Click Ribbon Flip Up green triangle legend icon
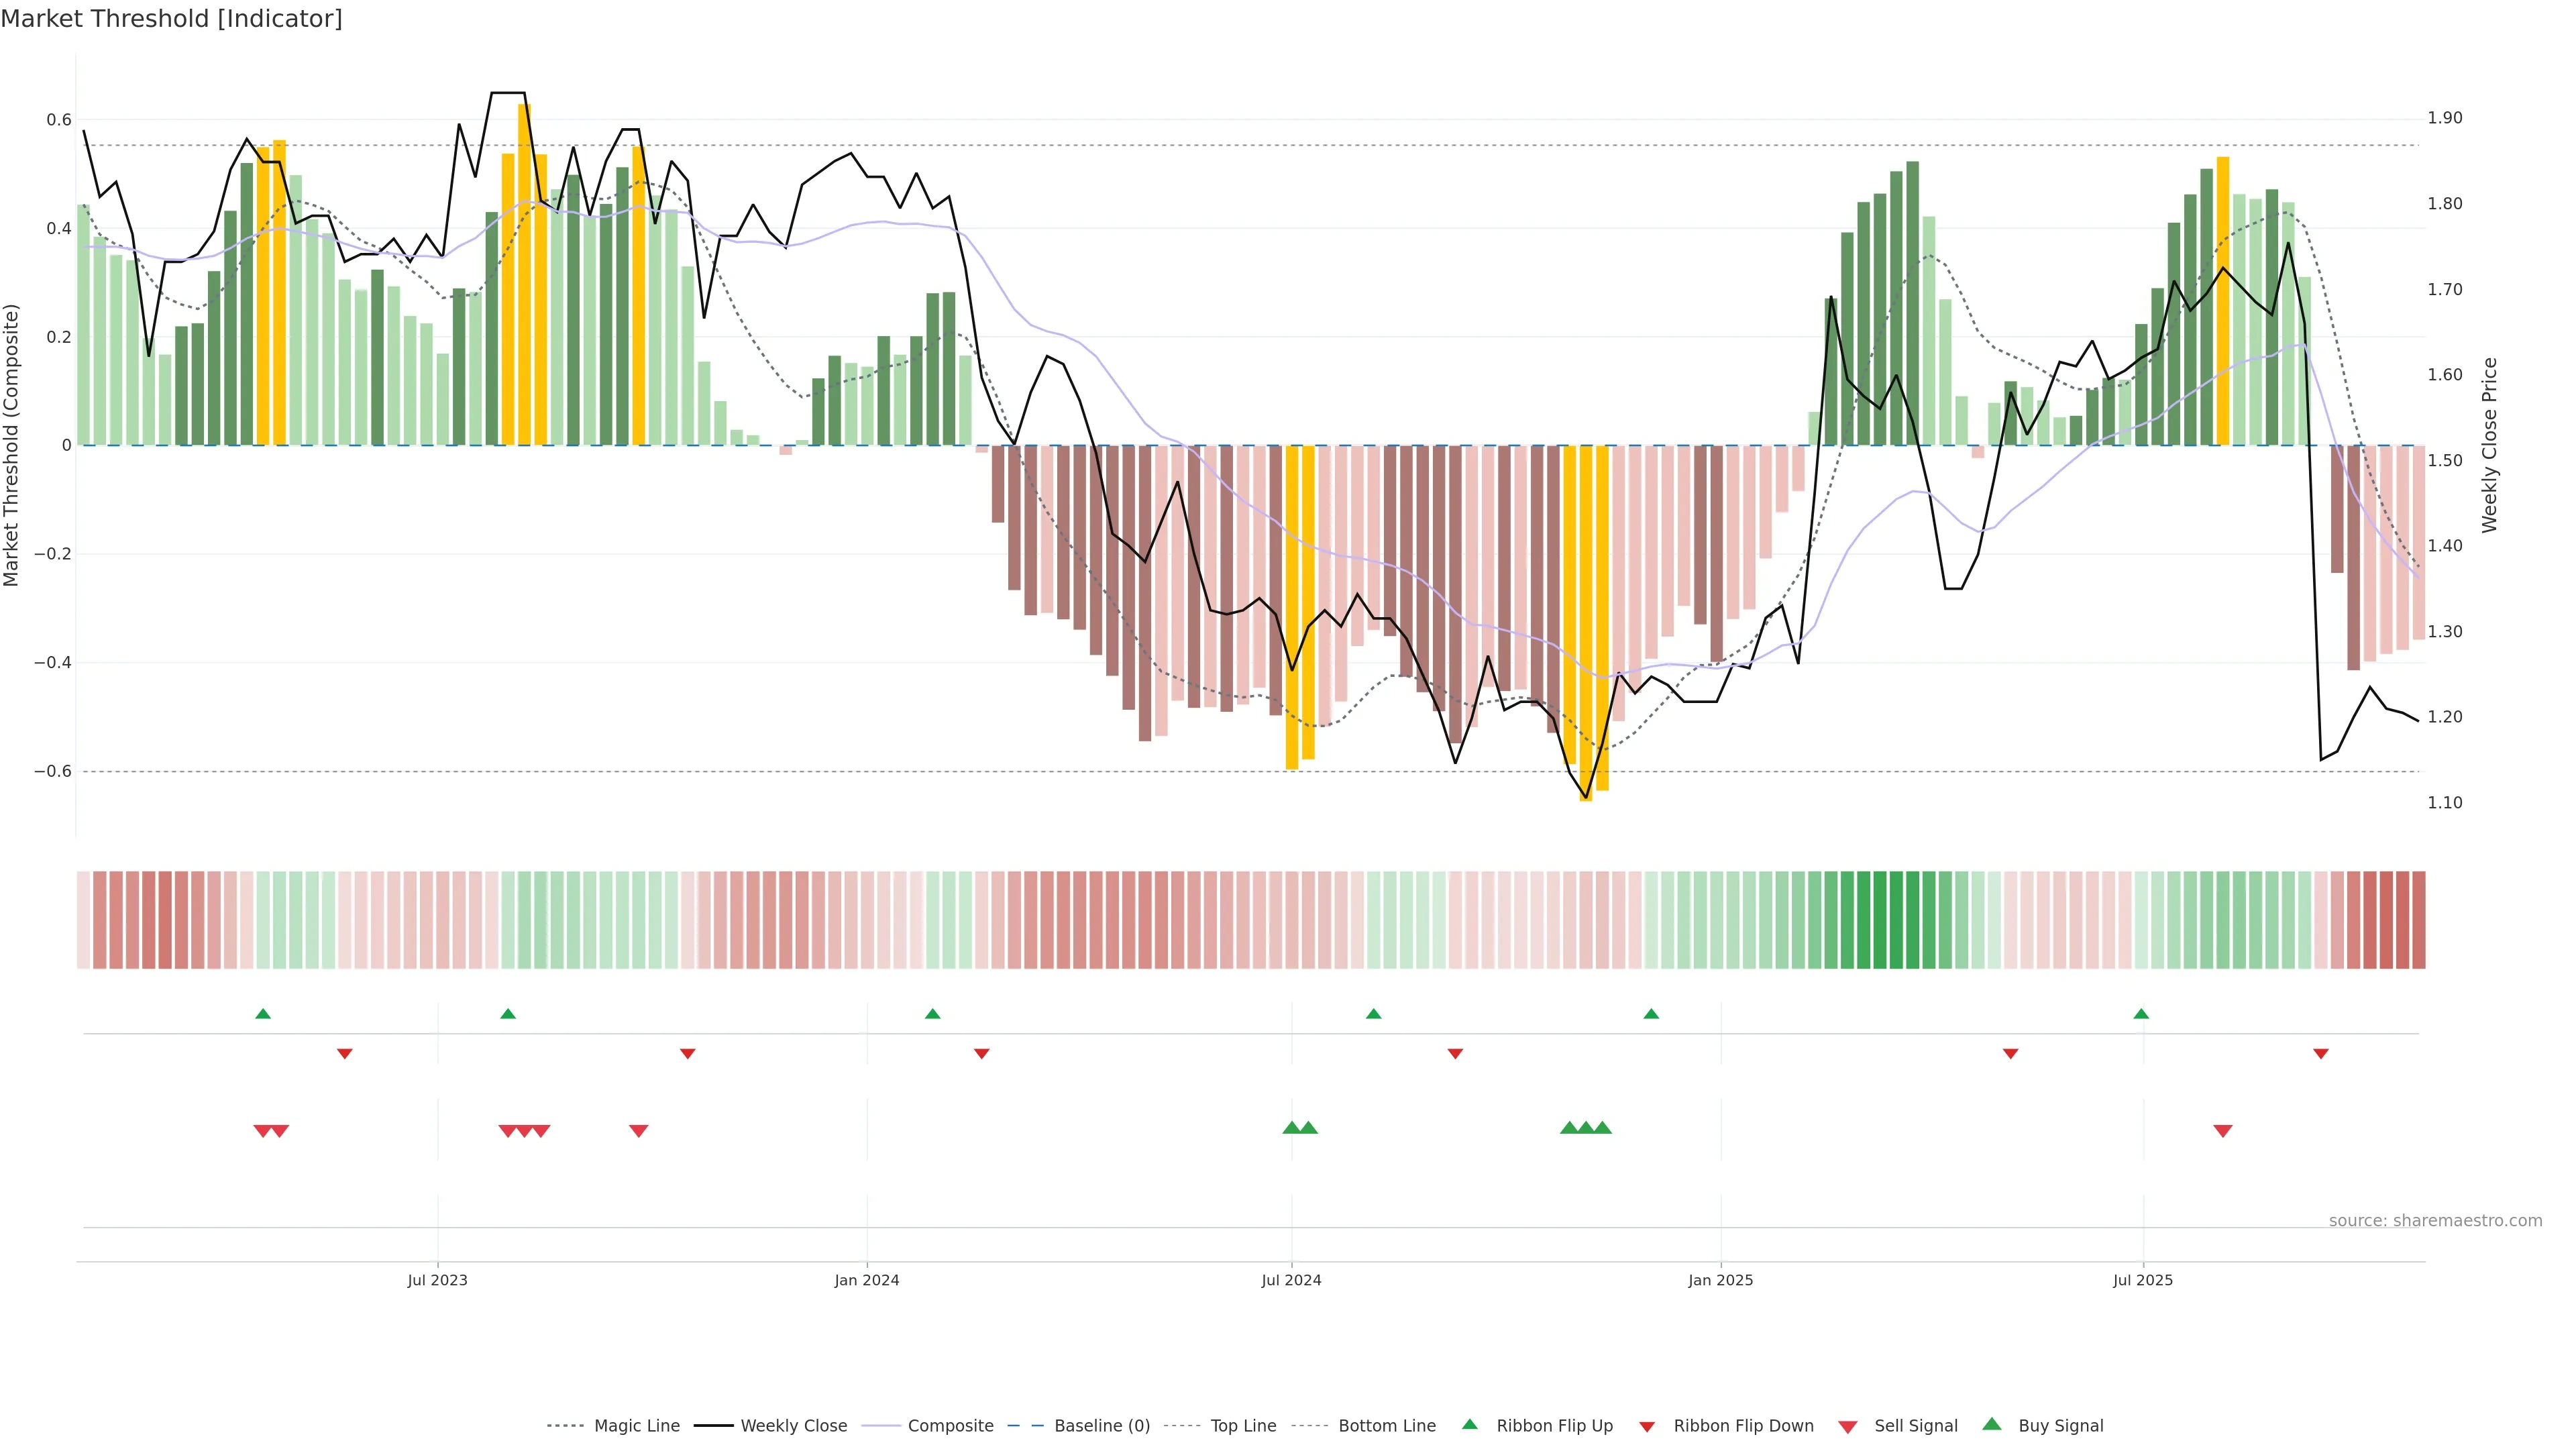Image resolution: width=2576 pixels, height=1449 pixels. 1469,1424
